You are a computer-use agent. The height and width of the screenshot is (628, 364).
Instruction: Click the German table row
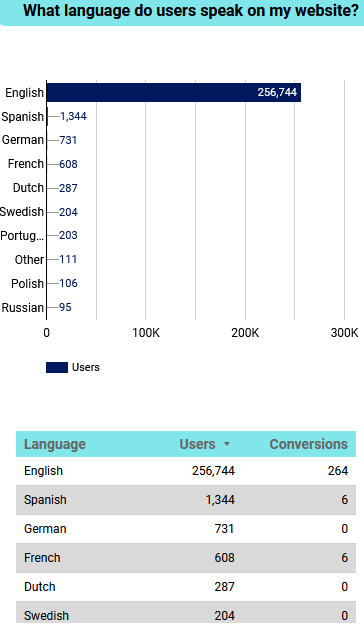tap(186, 529)
